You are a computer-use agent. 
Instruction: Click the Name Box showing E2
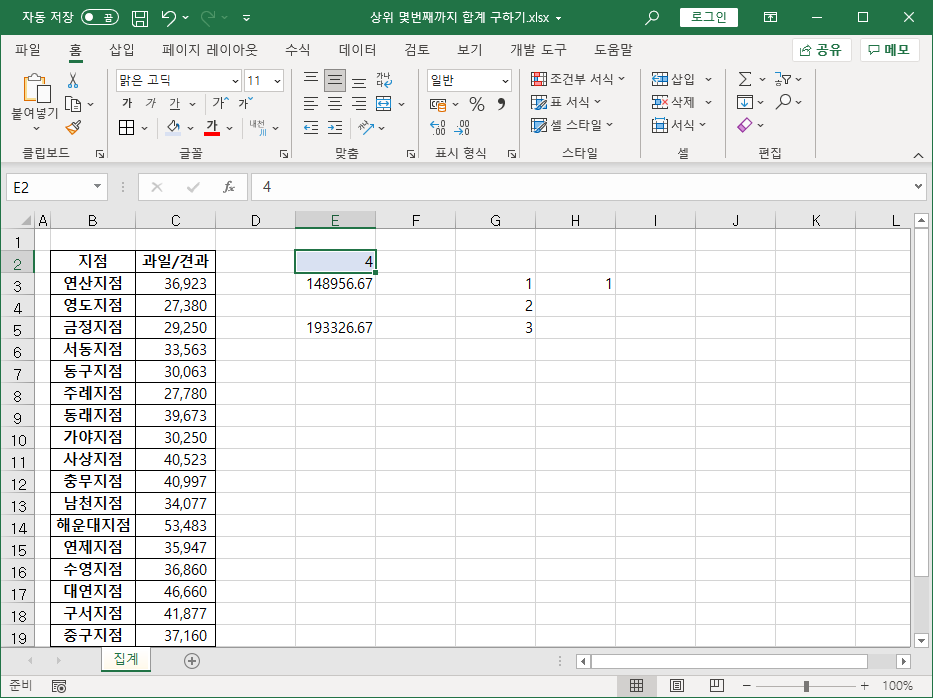pos(49,187)
